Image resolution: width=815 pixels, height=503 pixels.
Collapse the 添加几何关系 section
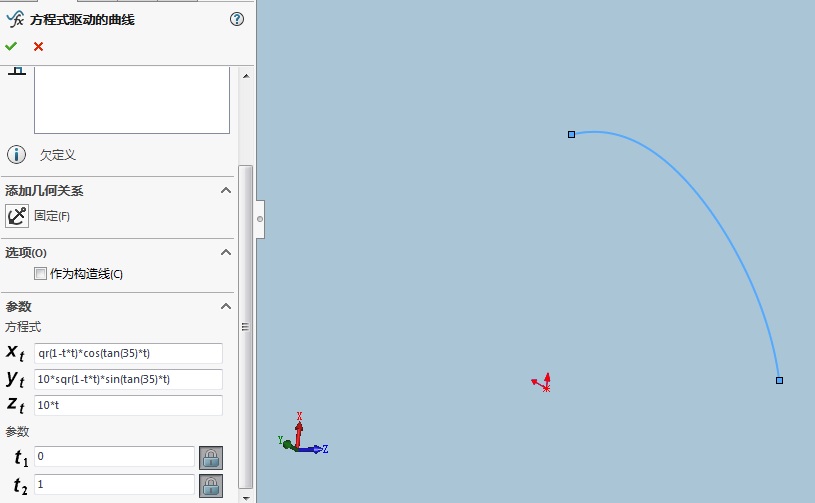point(226,190)
